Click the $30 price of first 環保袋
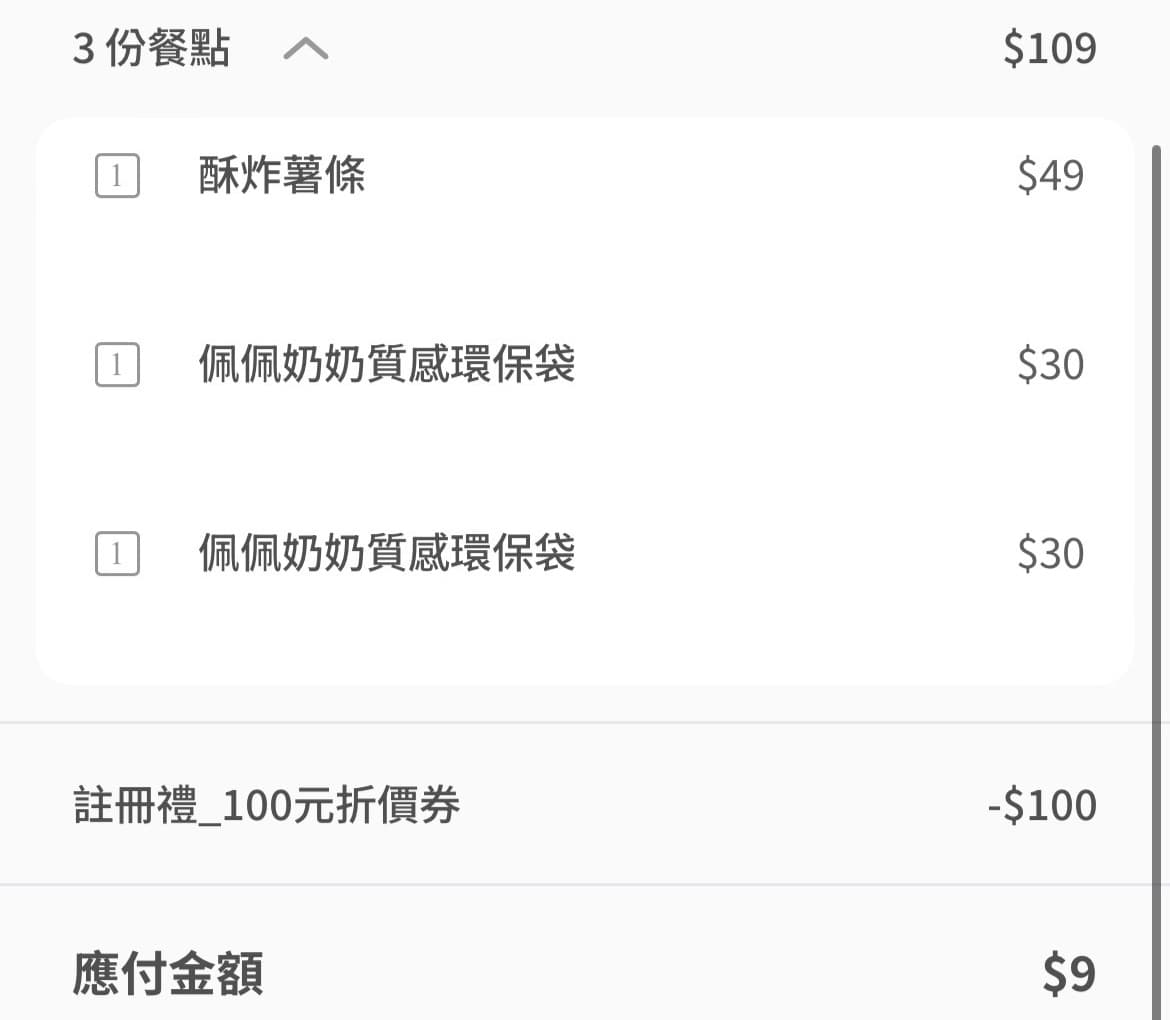Viewport: 1170px width, 1020px height. tap(1051, 365)
